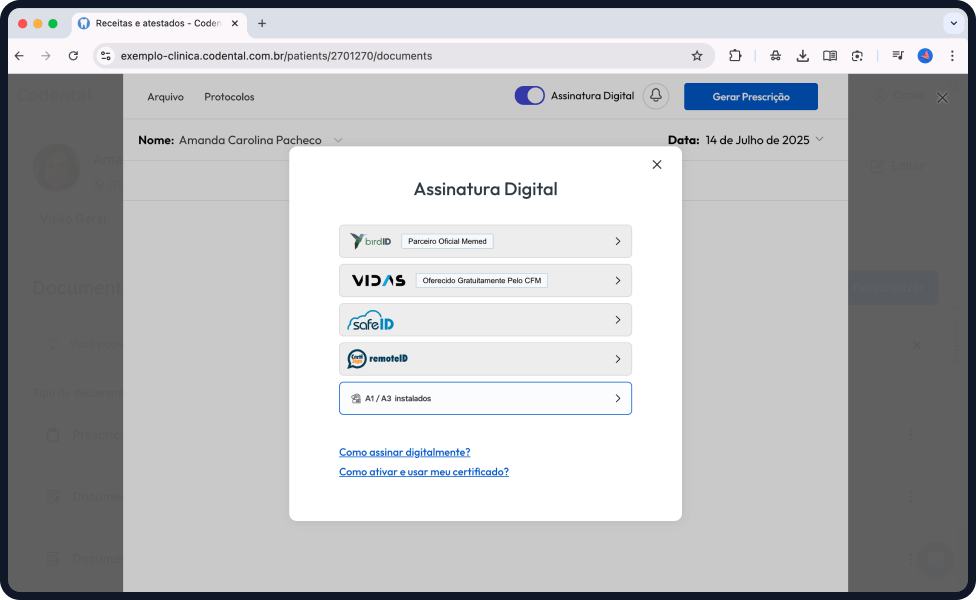
Task: Click the date 14 de Julho de 2025
Action: tap(758, 140)
